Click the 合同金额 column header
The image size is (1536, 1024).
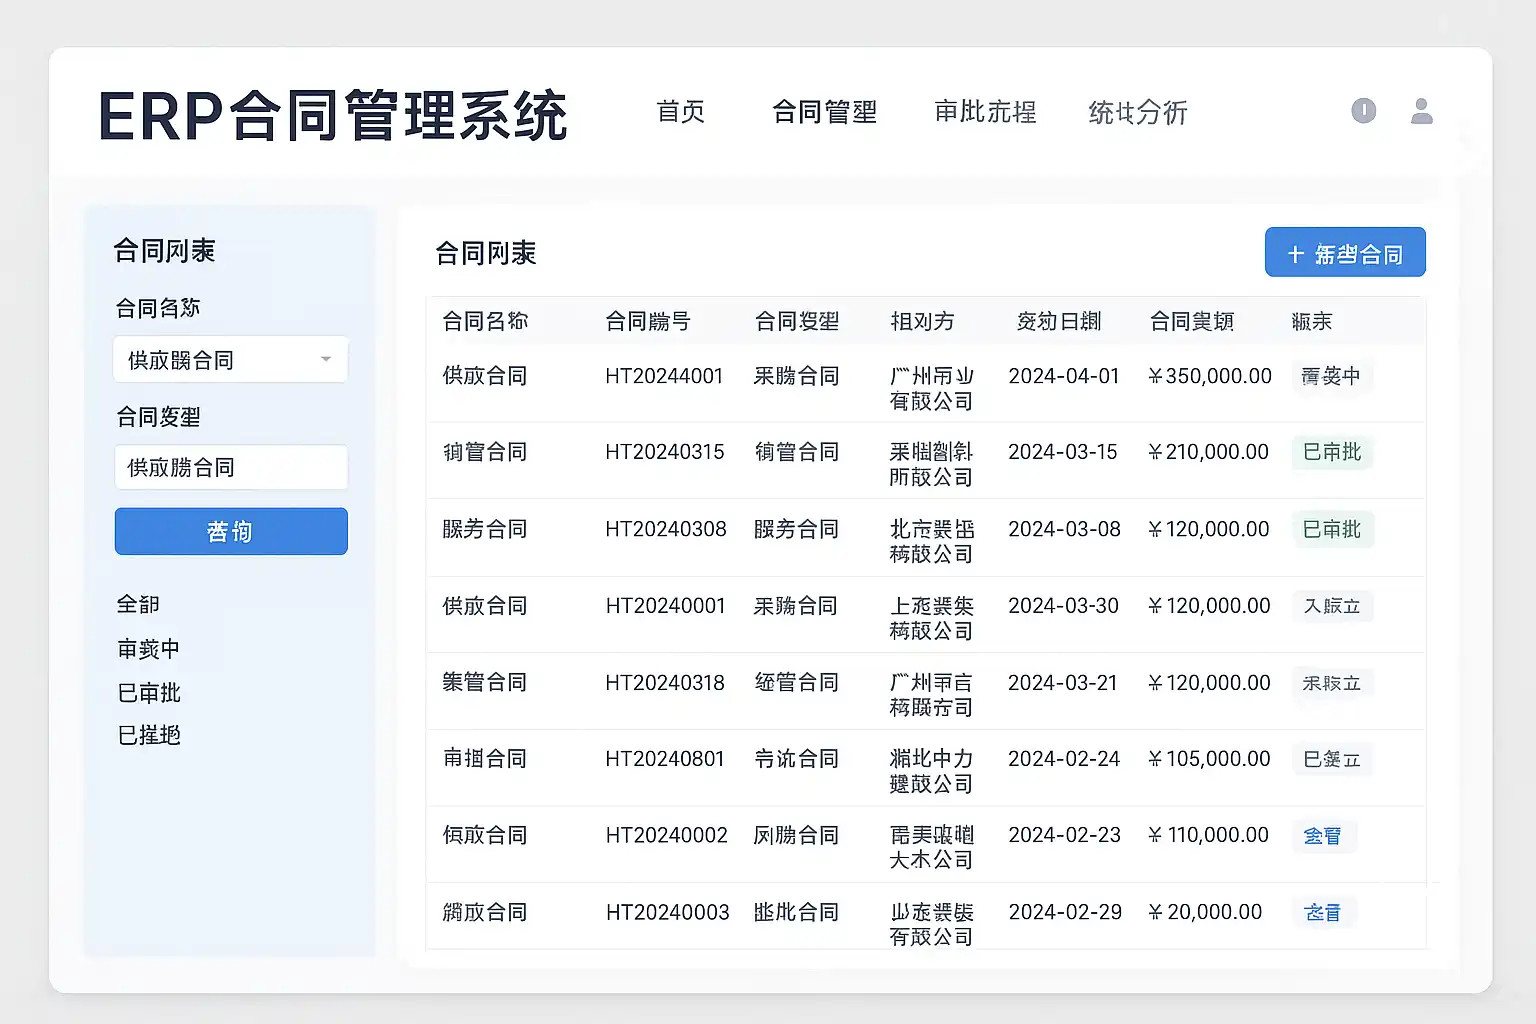1191,321
